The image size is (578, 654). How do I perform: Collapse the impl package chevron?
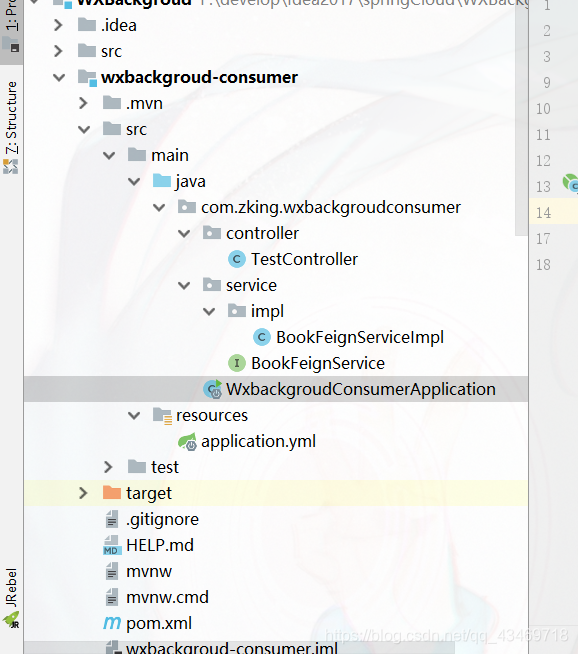pos(209,312)
